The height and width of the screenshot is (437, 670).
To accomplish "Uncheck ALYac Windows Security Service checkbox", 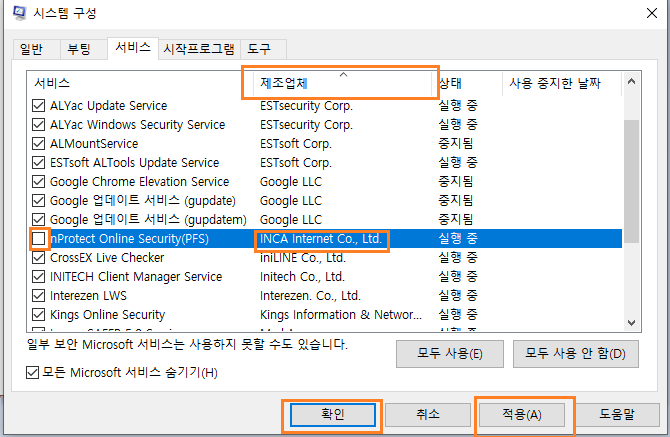I will [x=38, y=125].
